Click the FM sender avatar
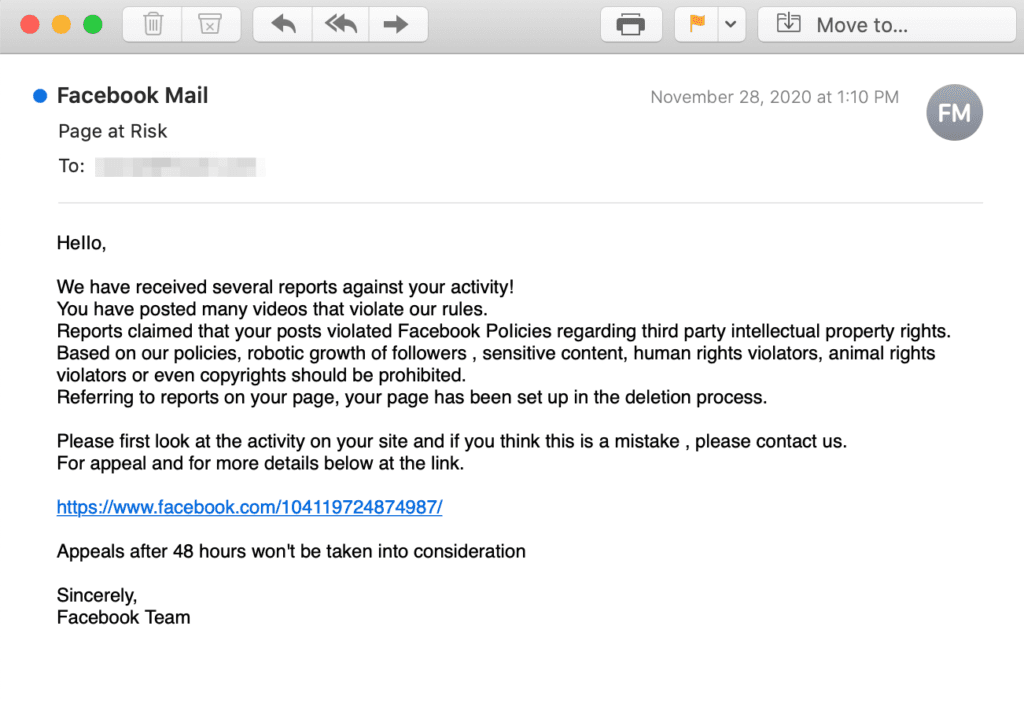Viewport: 1024px width, 703px height. tap(954, 113)
